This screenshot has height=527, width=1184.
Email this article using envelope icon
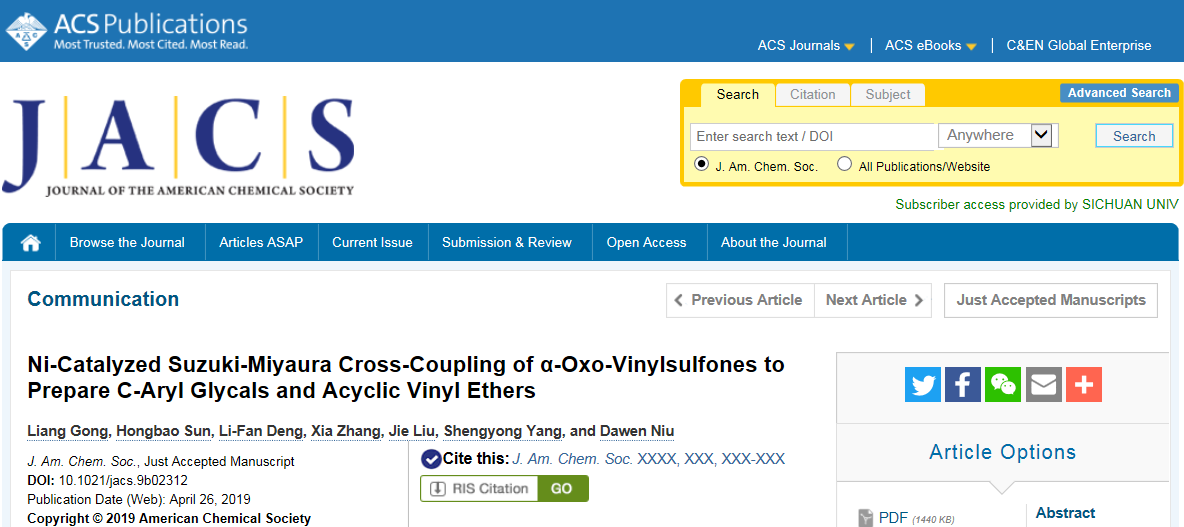pos(1044,384)
